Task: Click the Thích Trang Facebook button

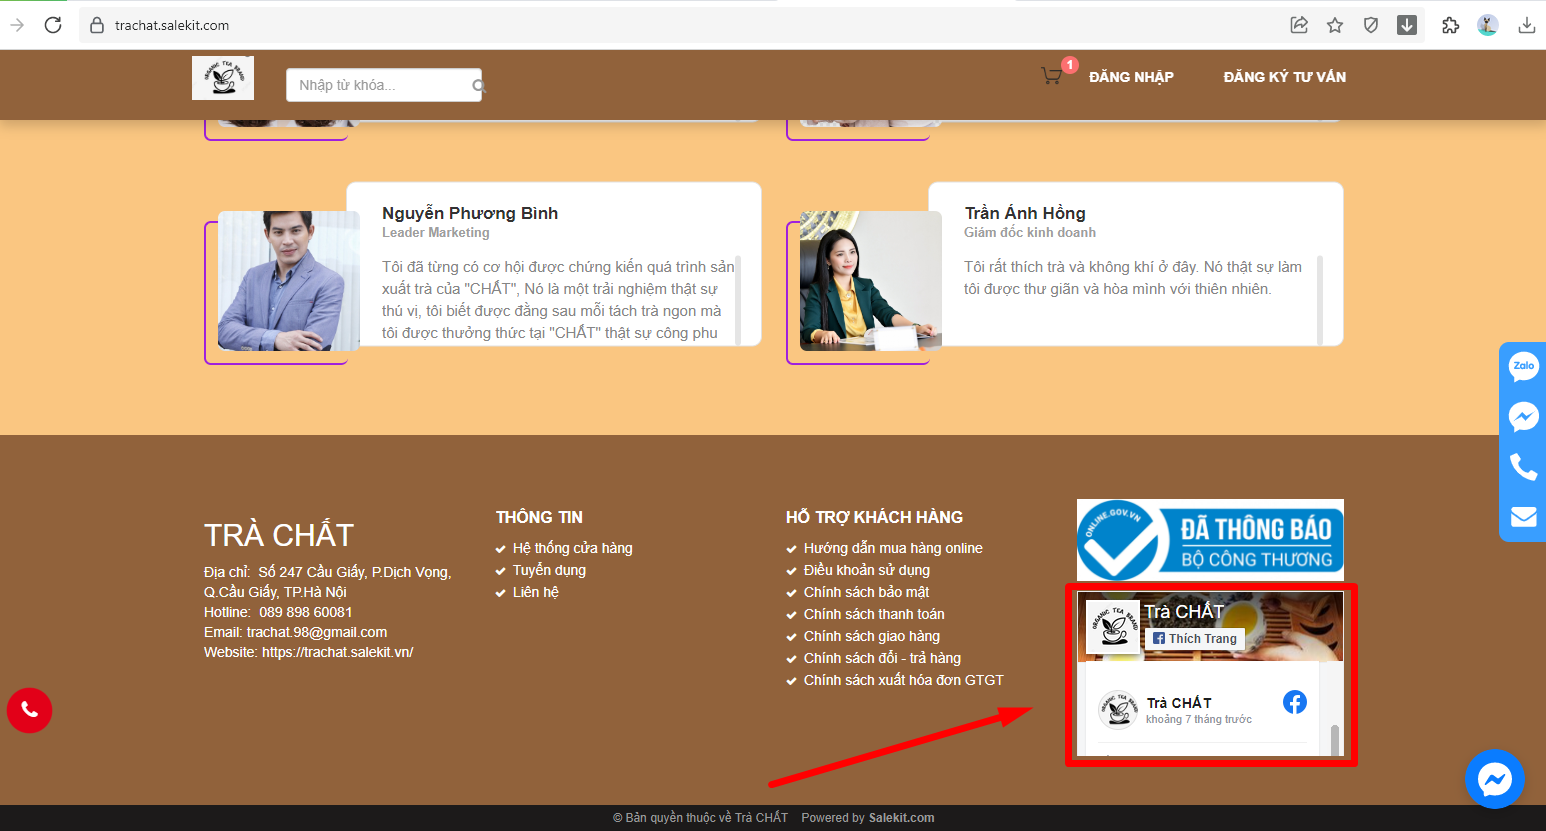Action: tap(1195, 639)
